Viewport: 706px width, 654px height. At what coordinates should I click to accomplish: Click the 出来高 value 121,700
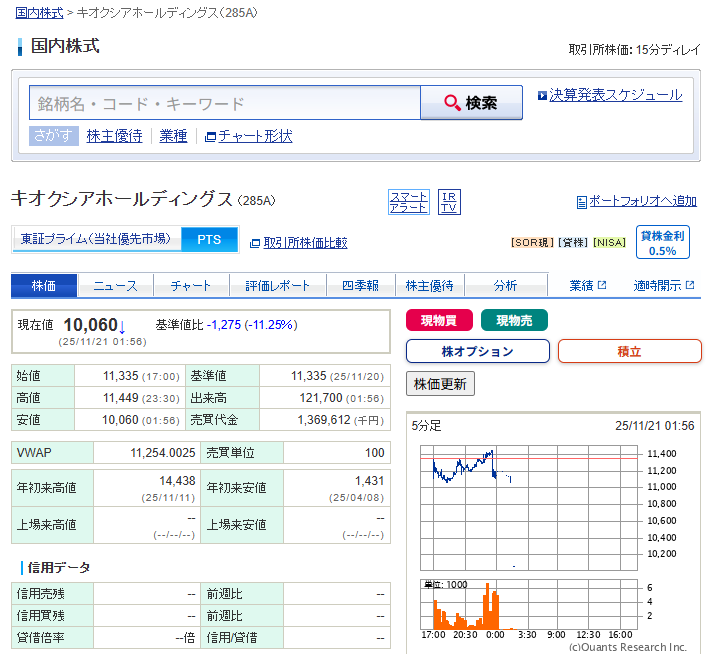point(321,398)
